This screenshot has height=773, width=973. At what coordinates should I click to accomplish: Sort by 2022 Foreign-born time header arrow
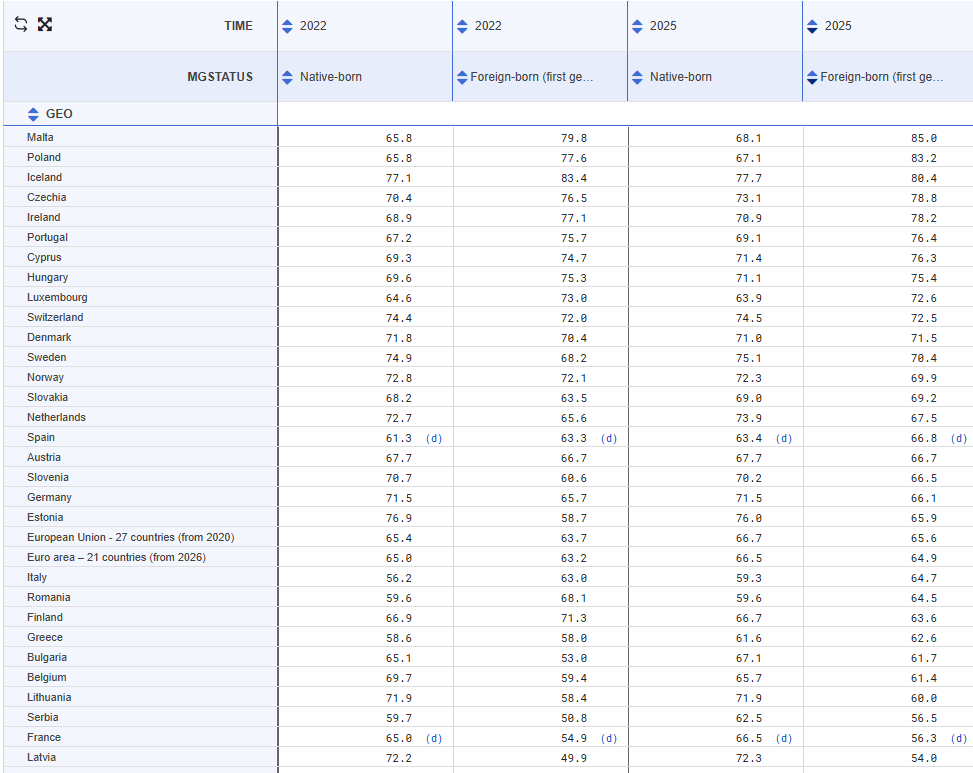(x=462, y=26)
